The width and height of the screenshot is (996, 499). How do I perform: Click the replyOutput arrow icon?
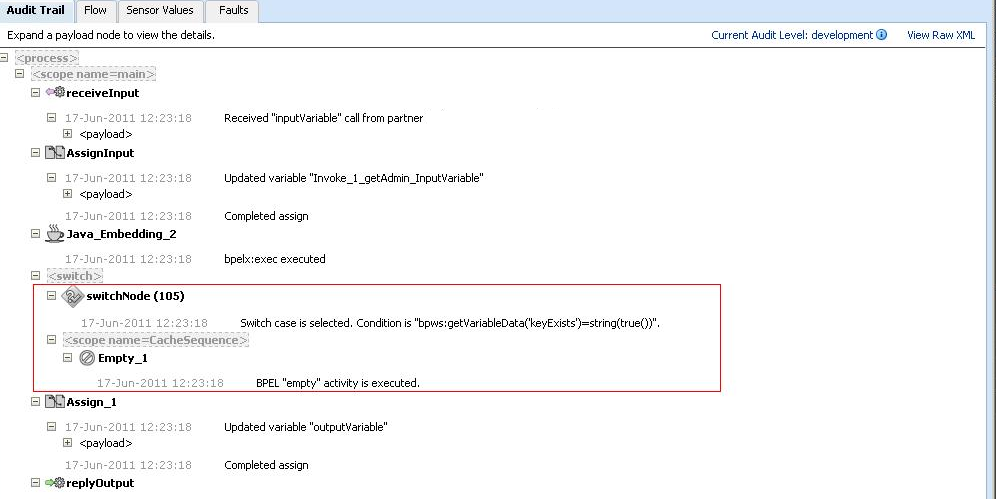pos(55,483)
